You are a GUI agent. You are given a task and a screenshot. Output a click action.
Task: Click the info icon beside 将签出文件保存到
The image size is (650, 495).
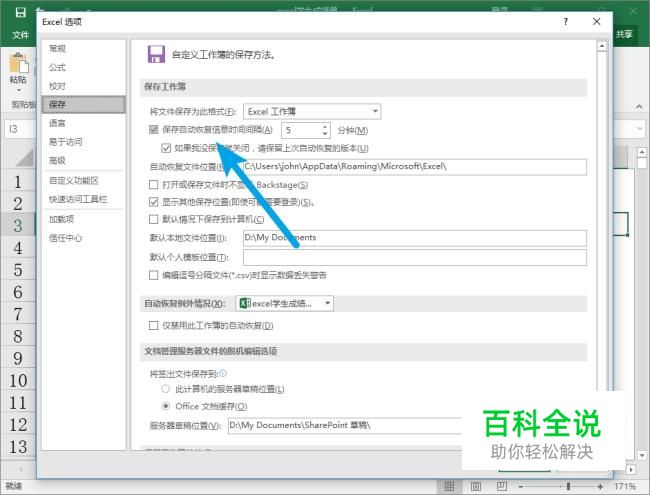point(223,373)
